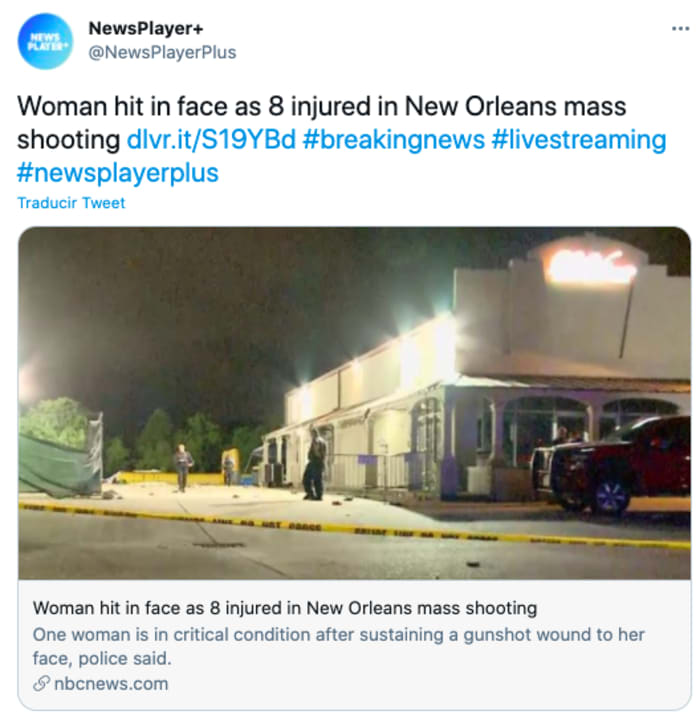Image resolution: width=700 pixels, height=715 pixels.
Task: Click the link card headline text
Action: pyautogui.click(x=285, y=608)
